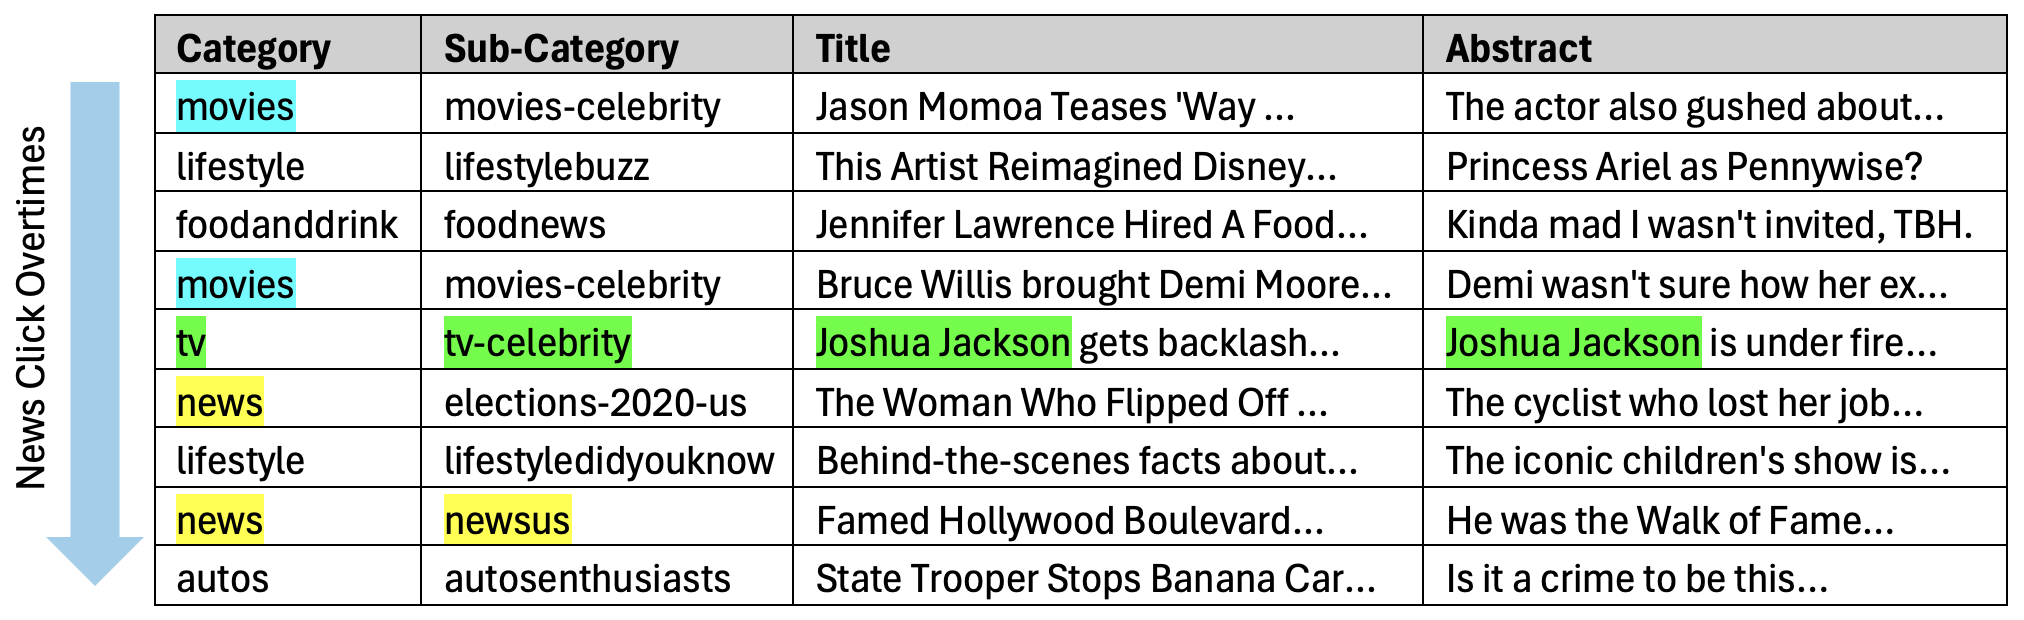
Task: Click the yellow 'newsus' sub-category cell
Action: 507,521
